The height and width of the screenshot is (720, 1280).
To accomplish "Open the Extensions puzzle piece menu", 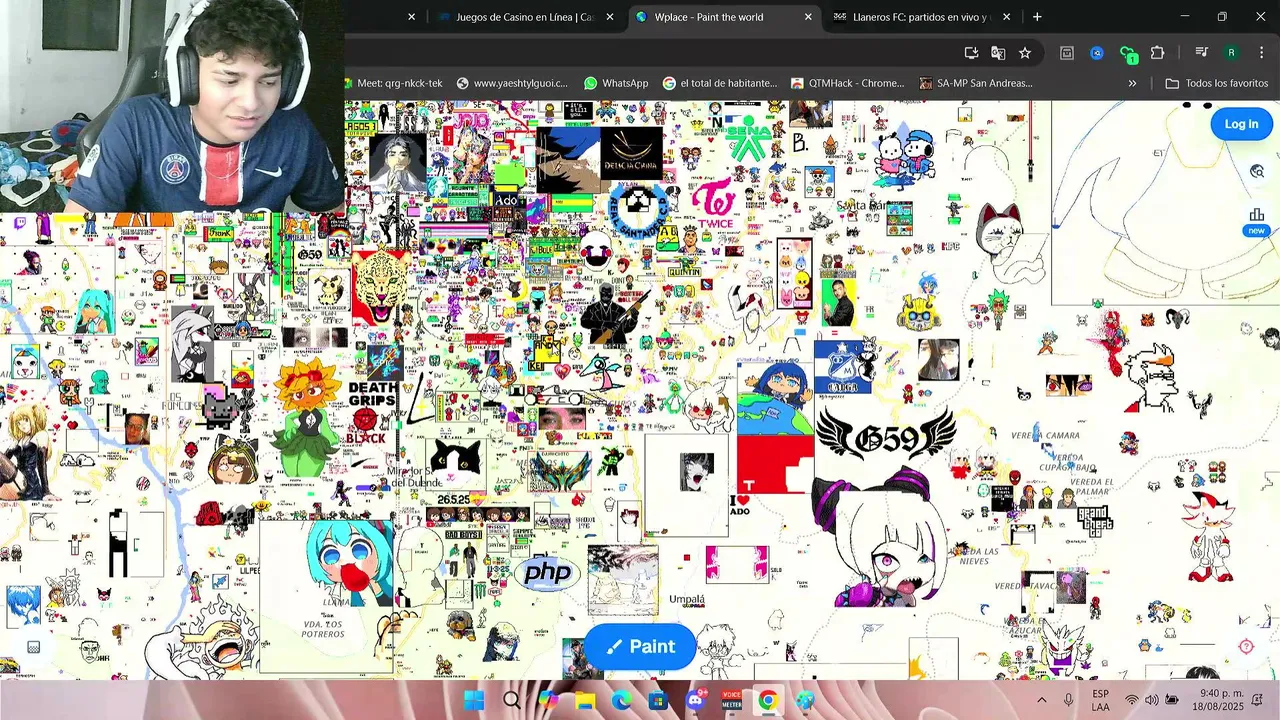I will coord(1158,53).
